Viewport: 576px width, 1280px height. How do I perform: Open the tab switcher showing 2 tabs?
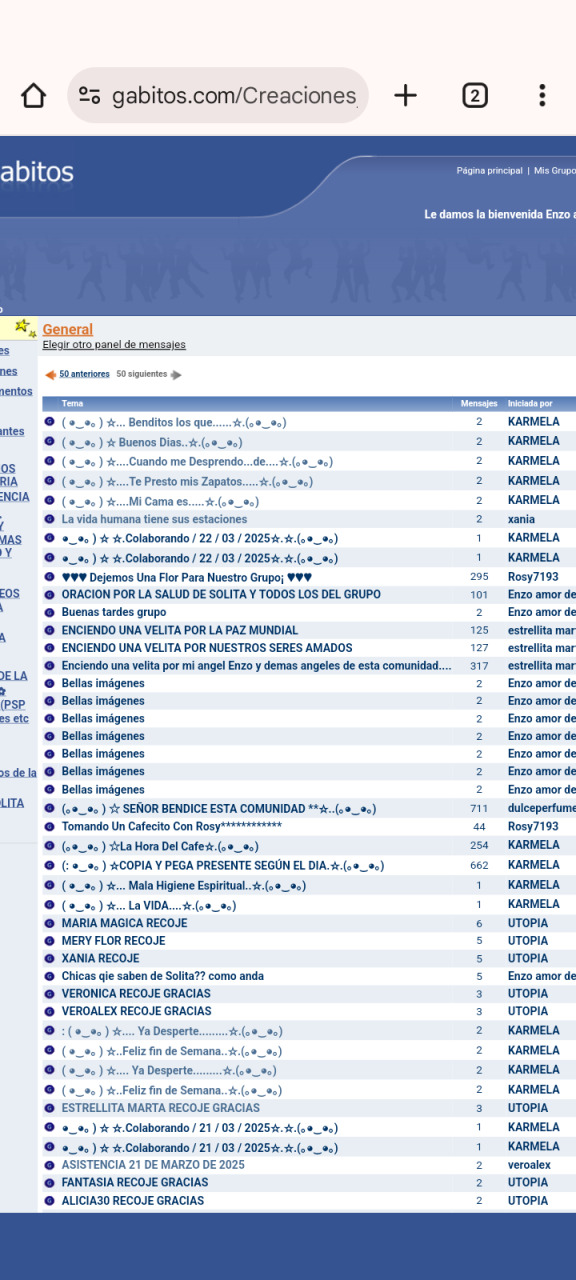point(474,95)
